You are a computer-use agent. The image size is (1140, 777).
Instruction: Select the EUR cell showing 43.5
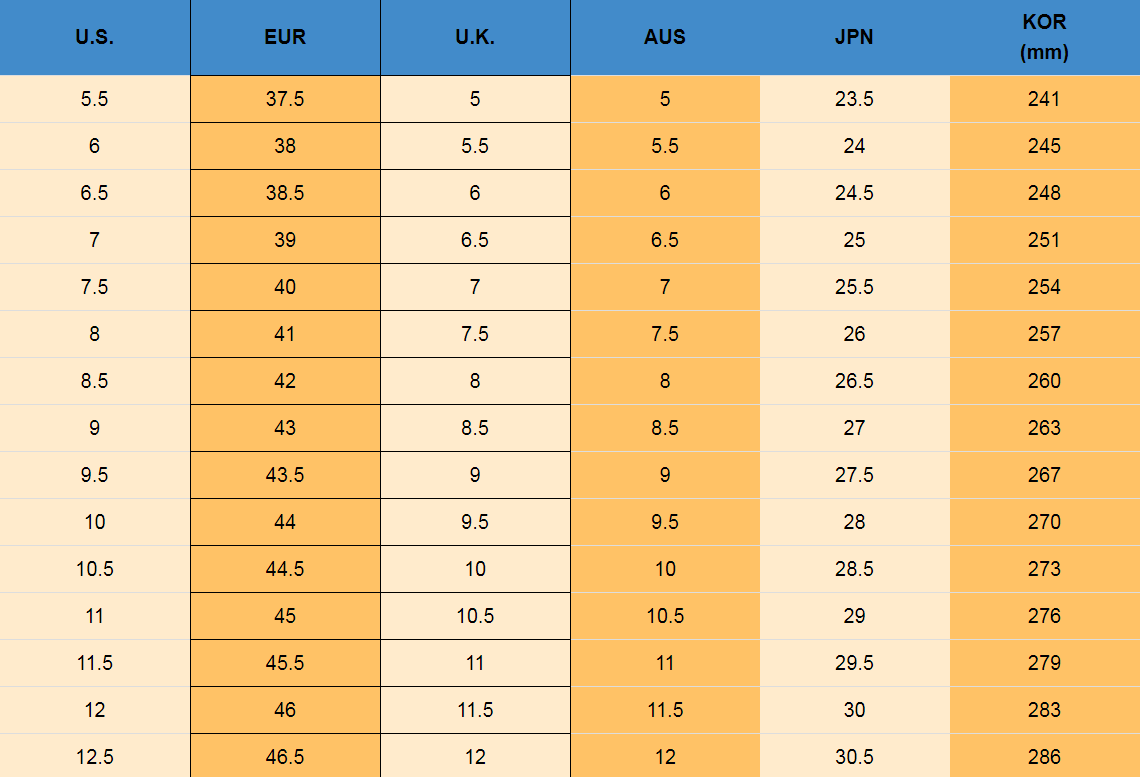[x=285, y=475]
